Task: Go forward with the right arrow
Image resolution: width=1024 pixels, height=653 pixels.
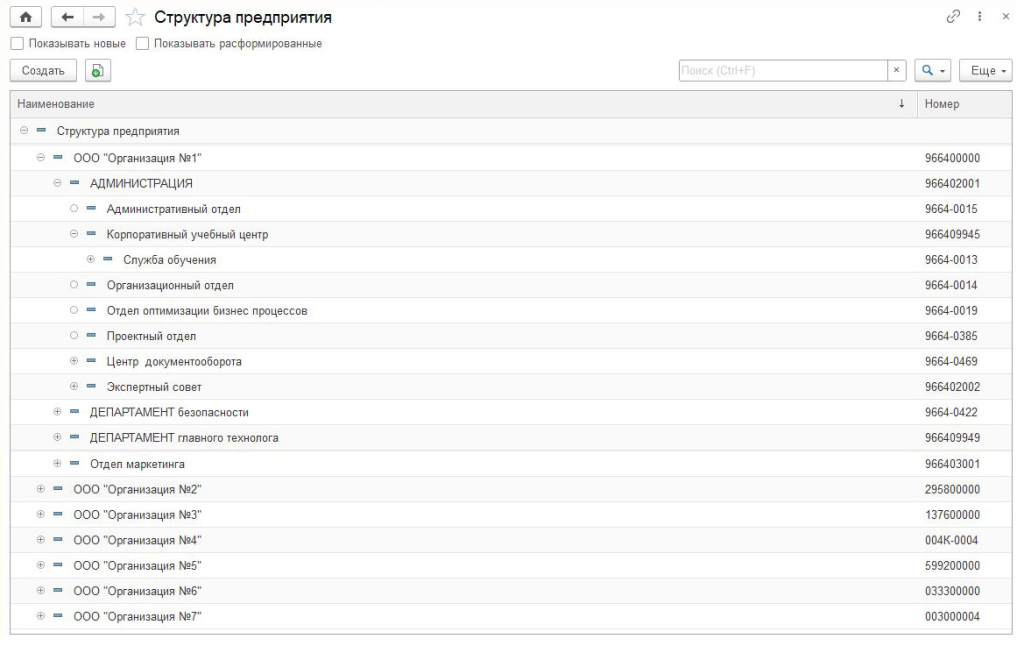Action: 101,18
